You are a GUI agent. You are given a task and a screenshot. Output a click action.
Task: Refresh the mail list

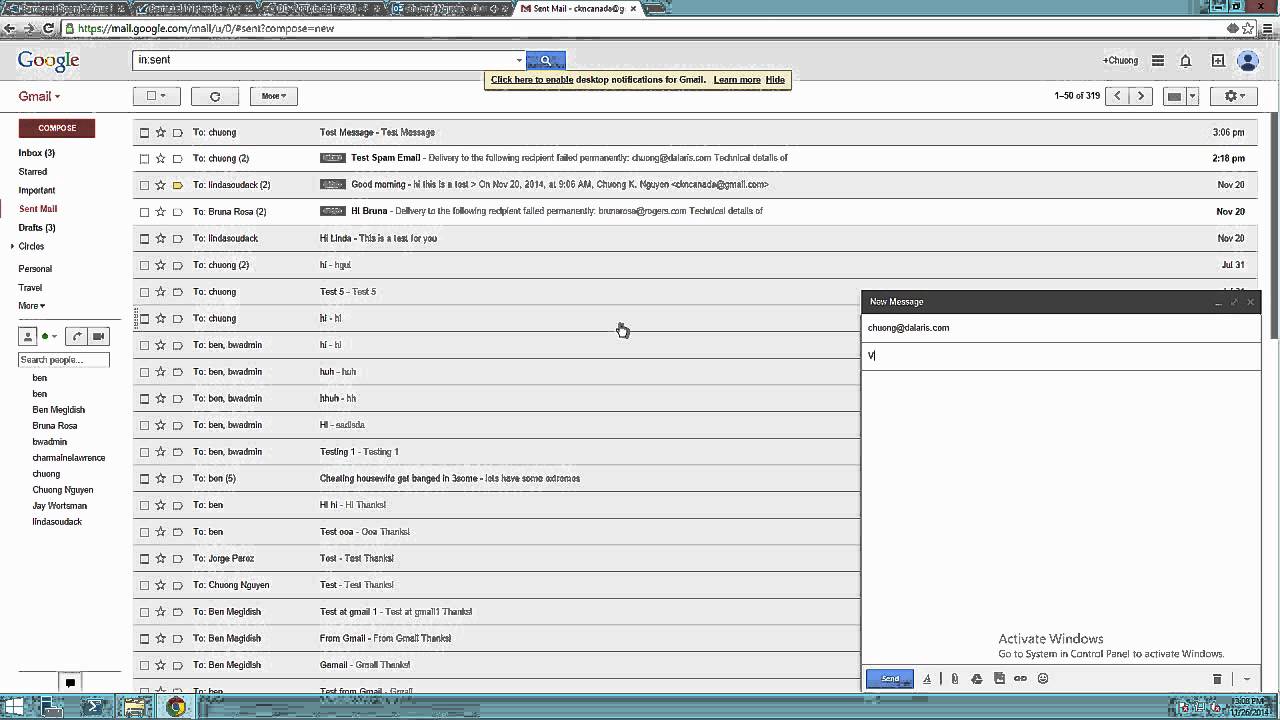[x=214, y=96]
